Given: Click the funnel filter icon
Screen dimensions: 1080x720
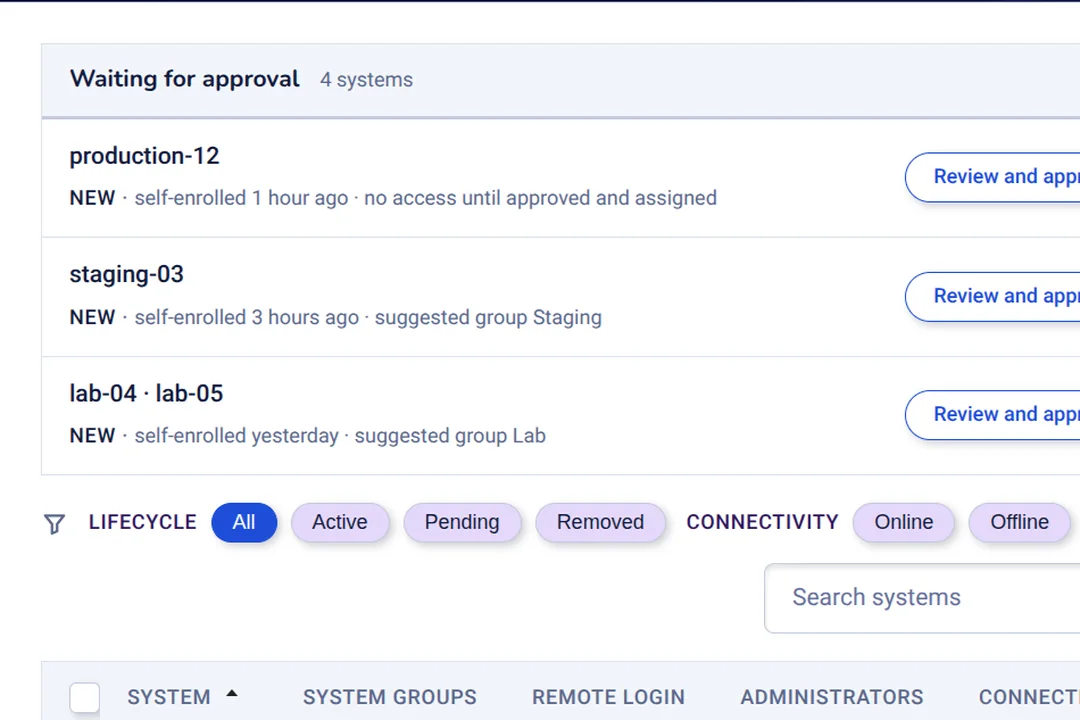Looking at the screenshot, I should tap(54, 524).
